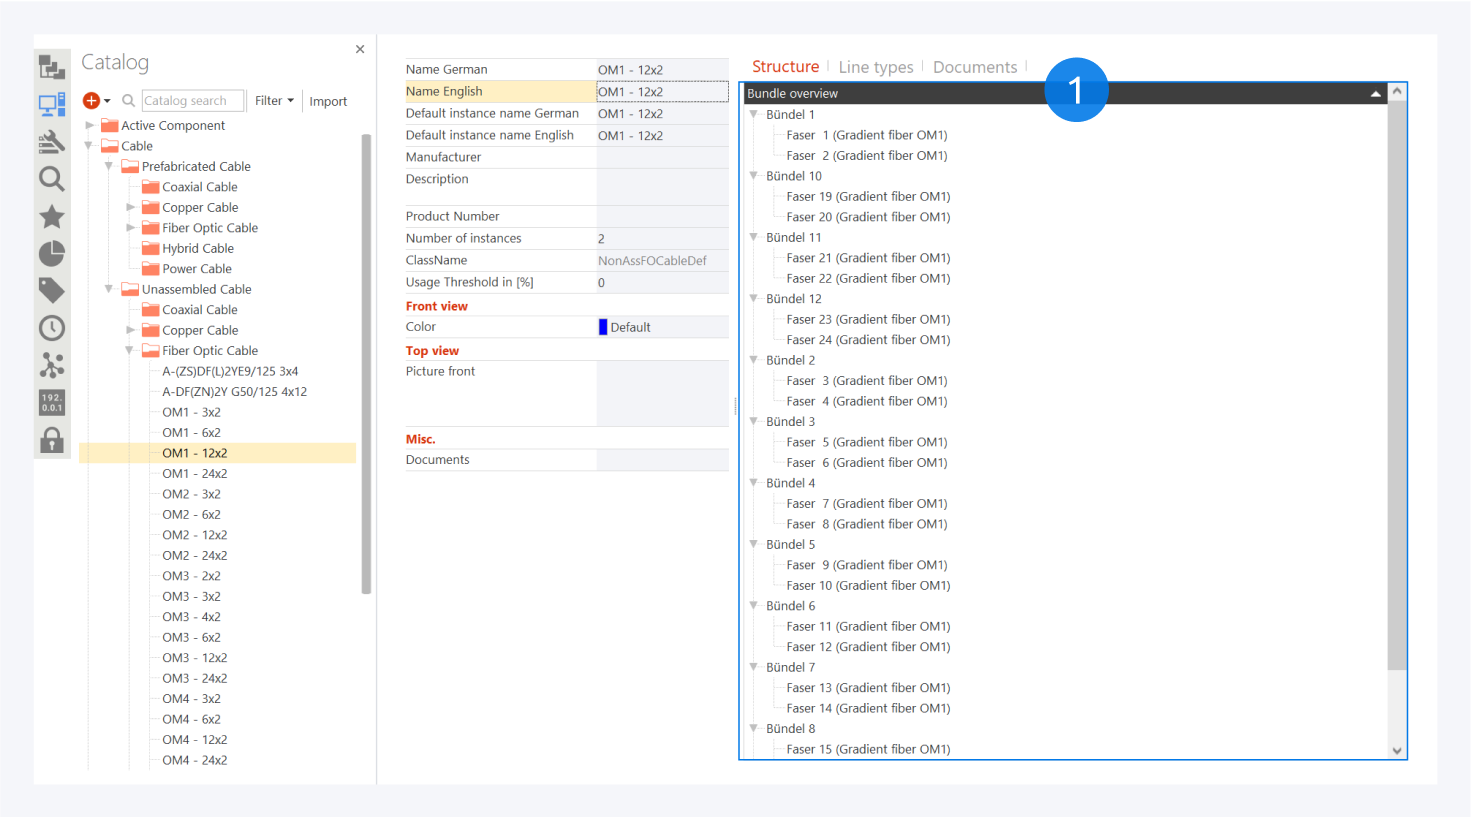Switch to the Line types tab
Viewport: 1471px width, 817px height.
pos(875,67)
